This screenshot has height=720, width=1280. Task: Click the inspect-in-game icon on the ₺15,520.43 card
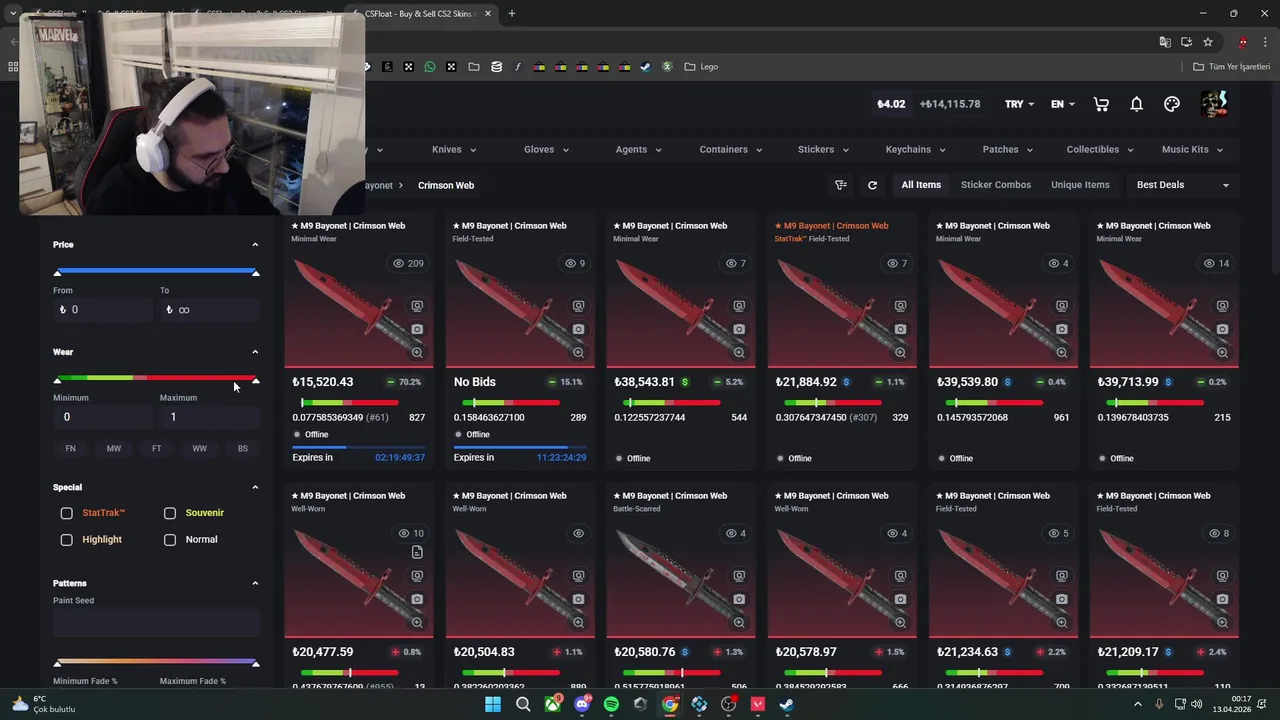pos(417,306)
